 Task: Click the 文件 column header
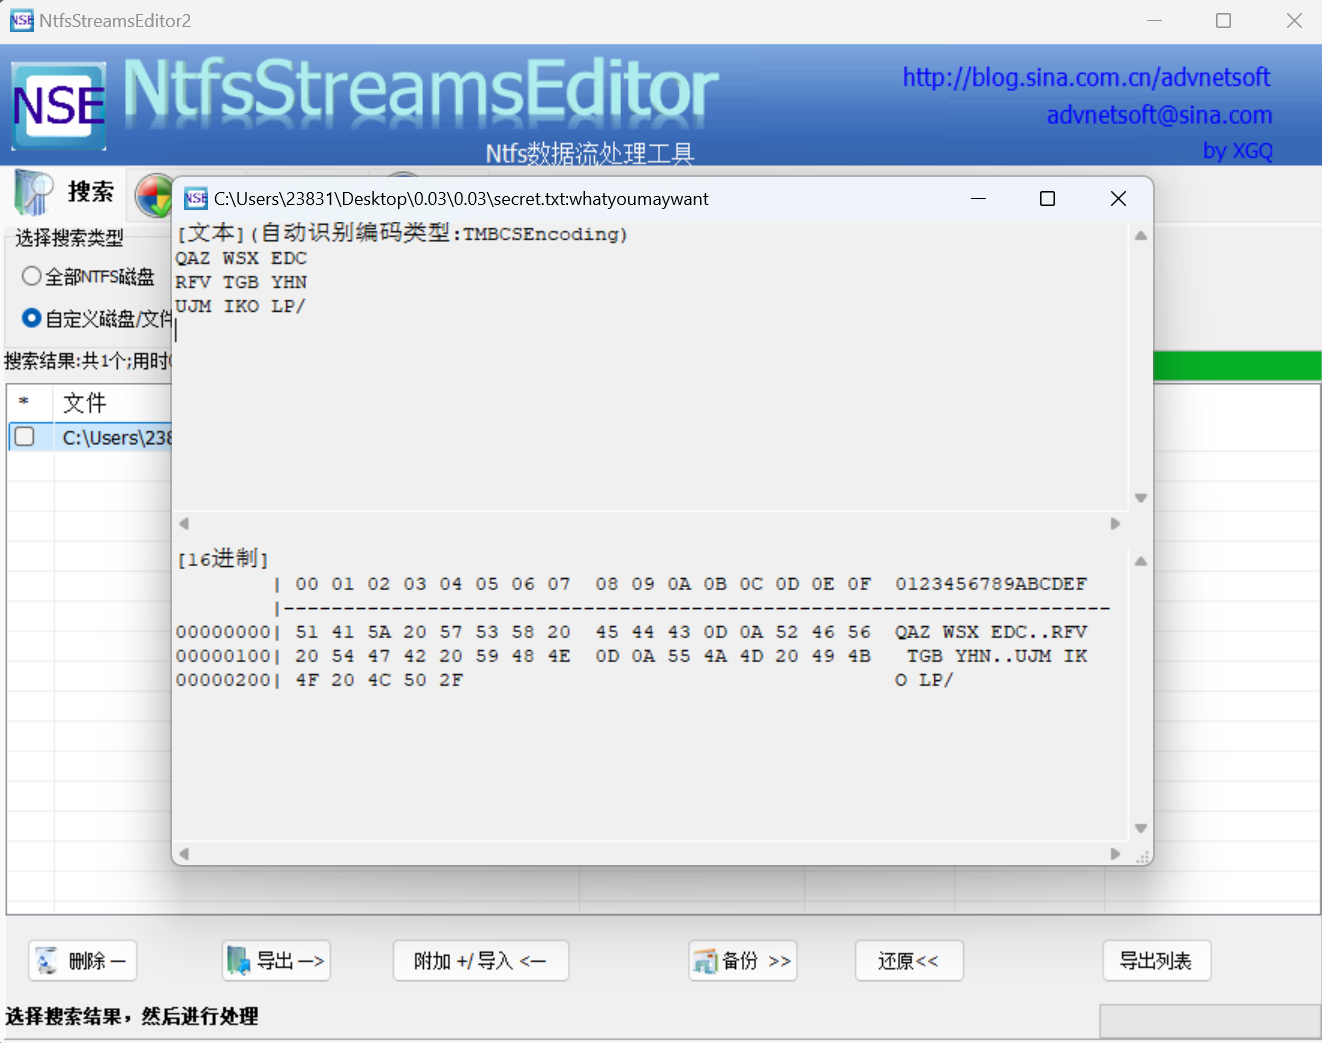[x=85, y=403]
